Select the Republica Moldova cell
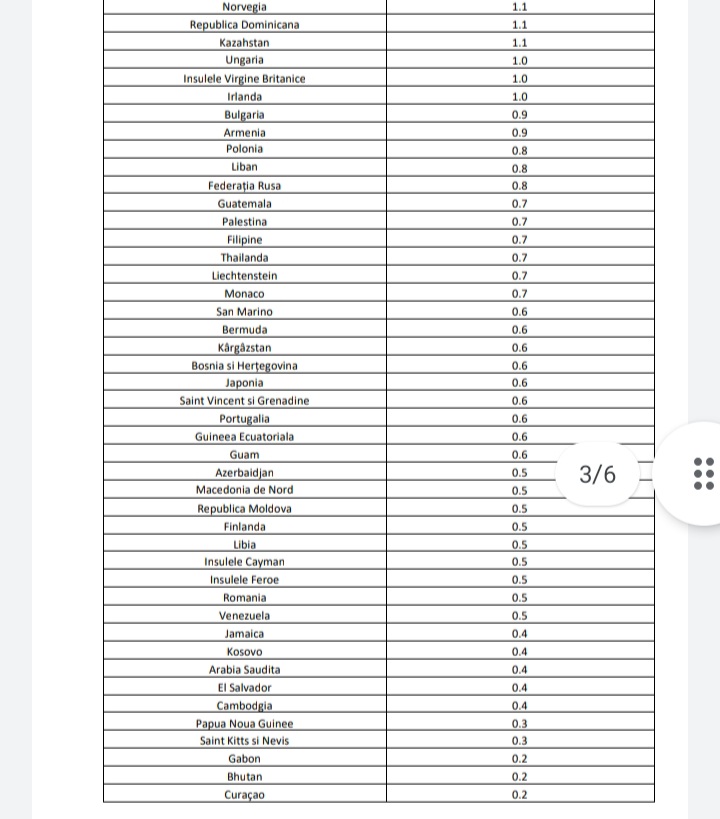 coord(245,509)
